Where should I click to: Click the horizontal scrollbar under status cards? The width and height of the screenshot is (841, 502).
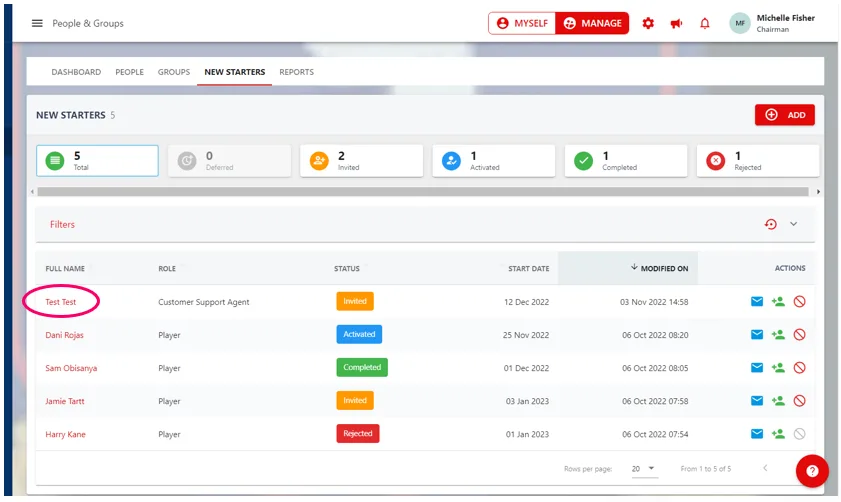(x=423, y=191)
